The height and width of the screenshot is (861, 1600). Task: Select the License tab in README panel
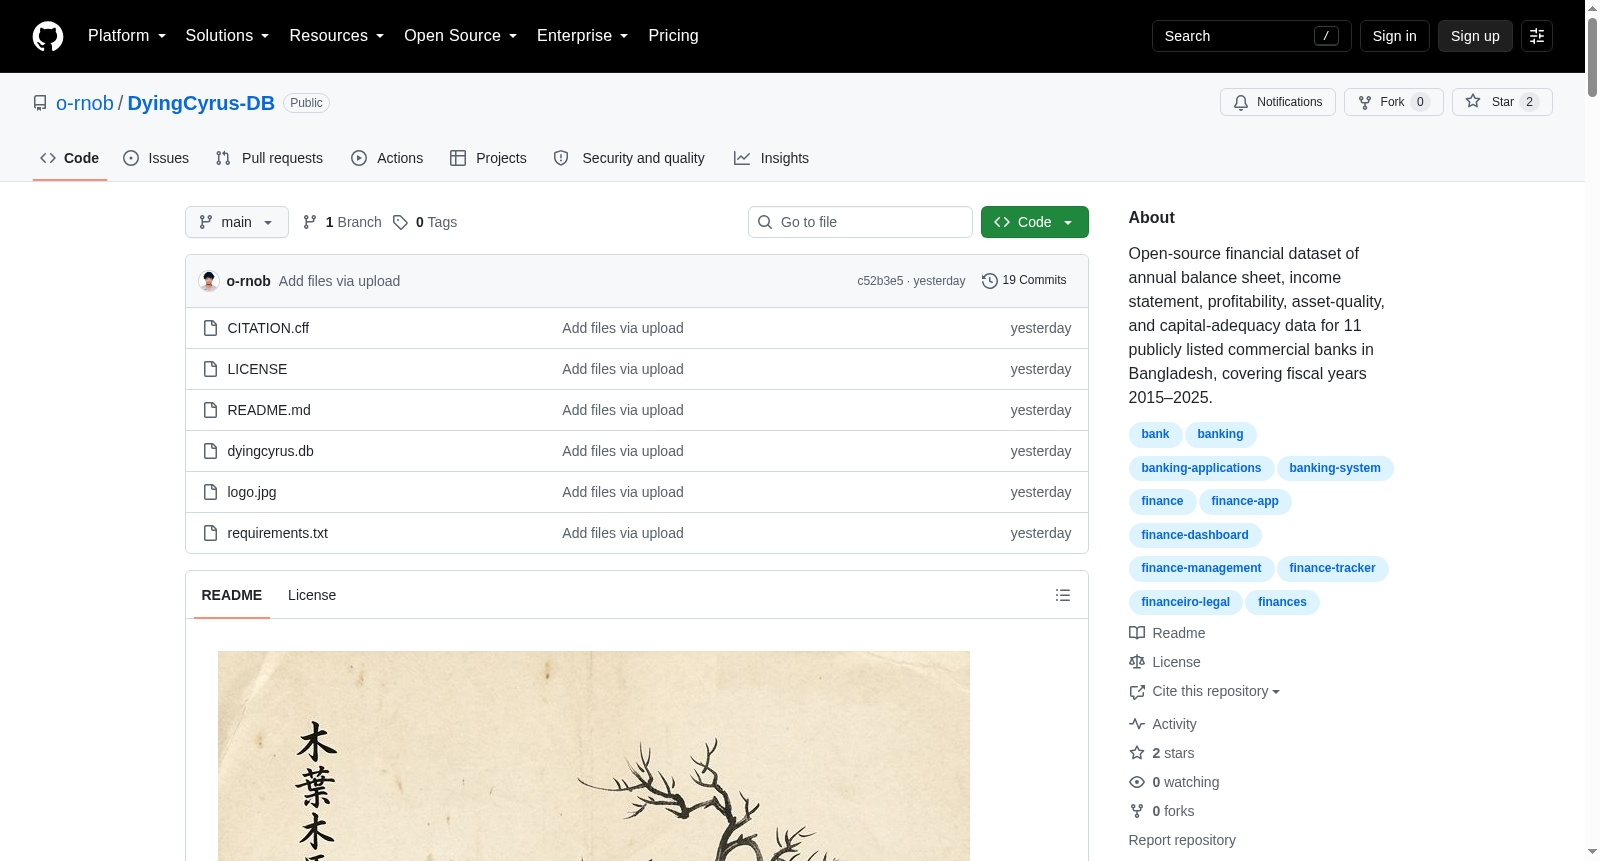(312, 595)
